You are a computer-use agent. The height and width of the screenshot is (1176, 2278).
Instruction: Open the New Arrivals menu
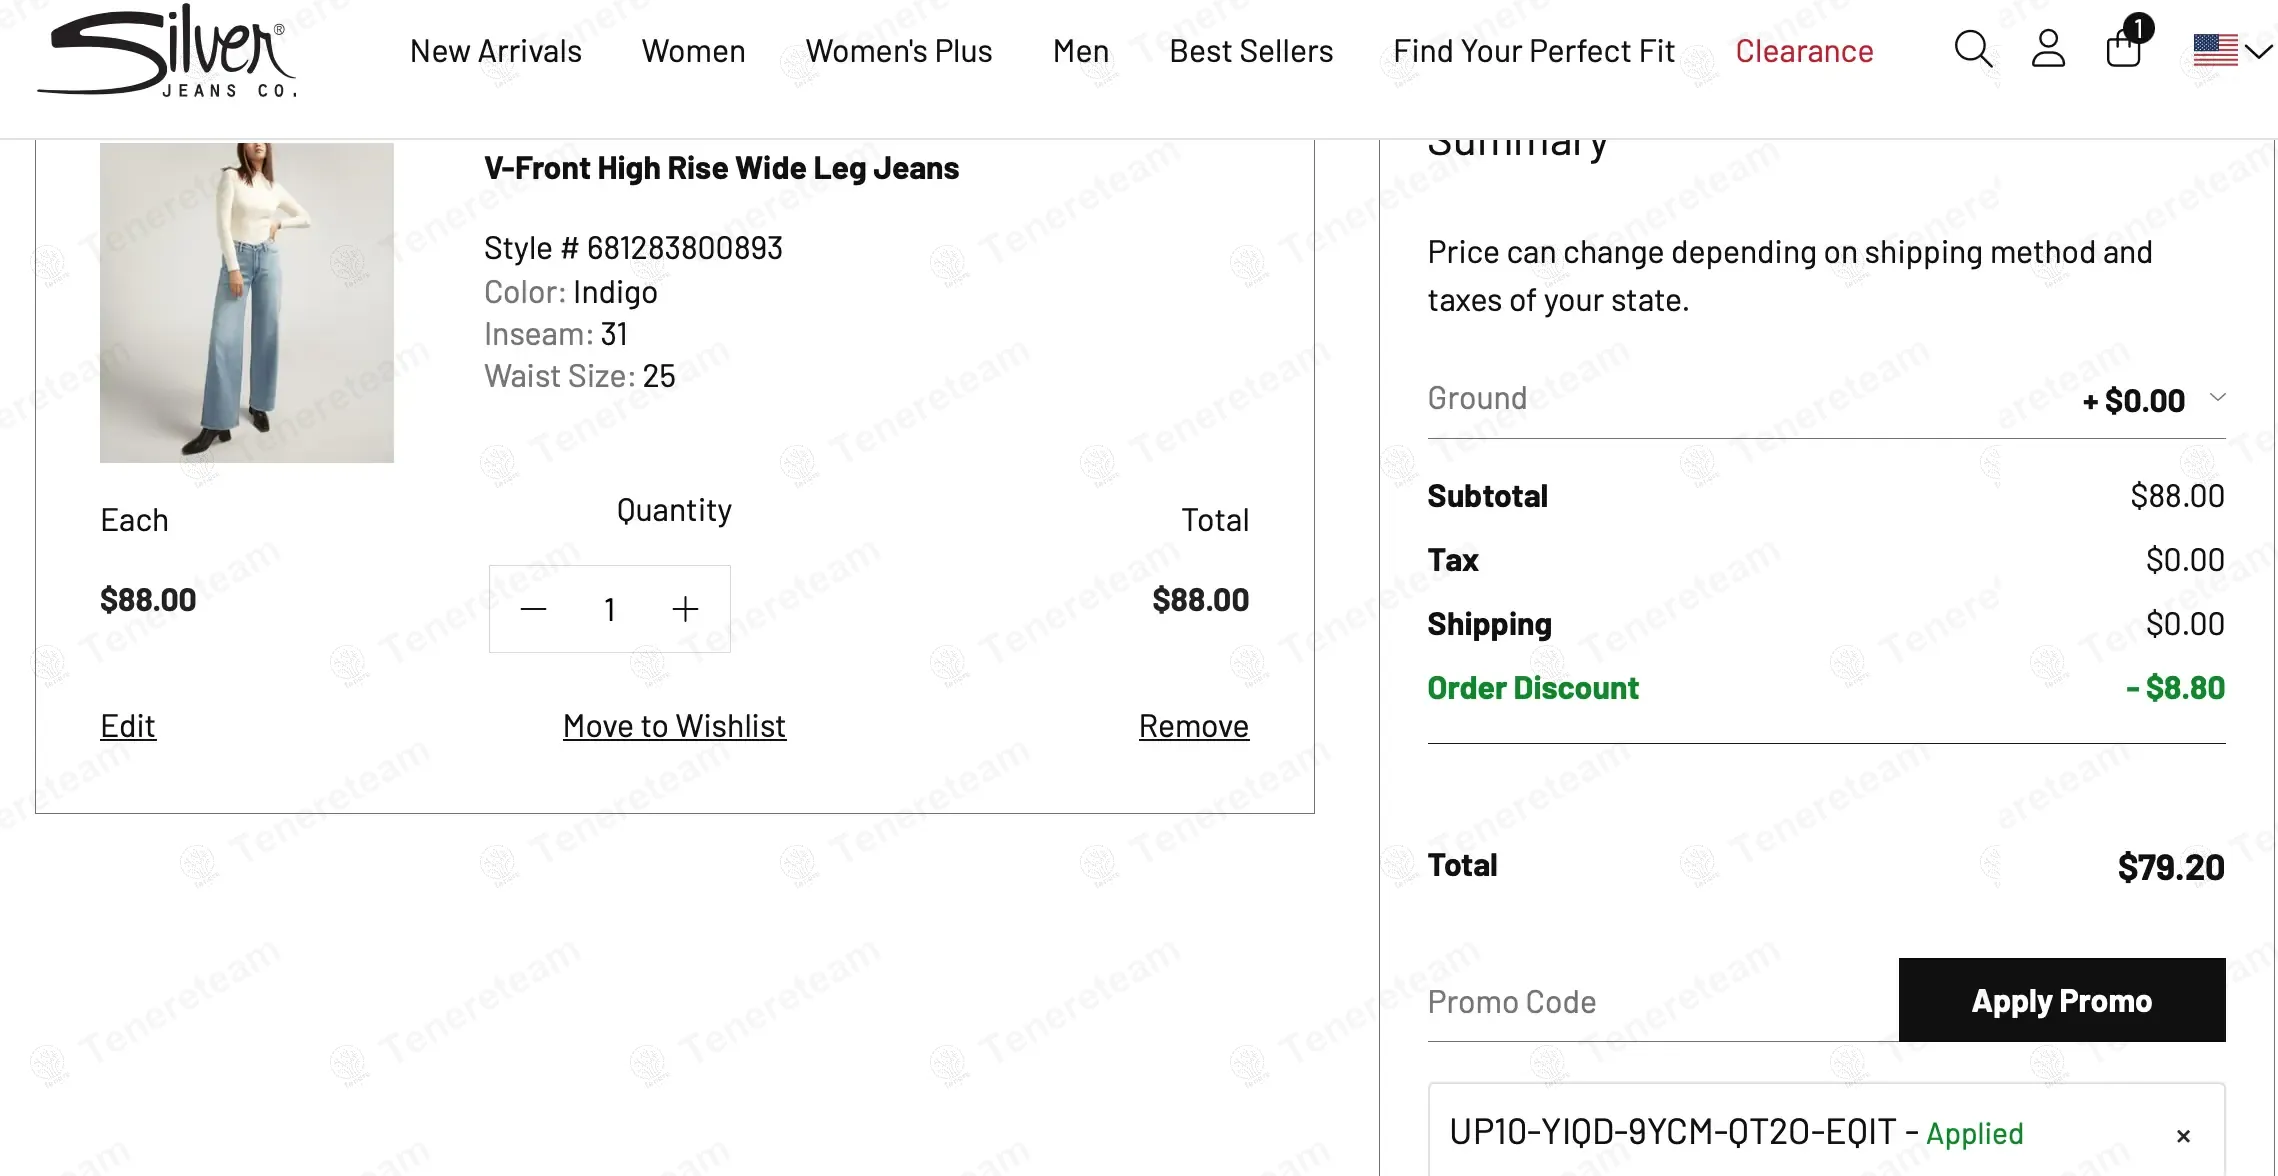click(x=496, y=51)
